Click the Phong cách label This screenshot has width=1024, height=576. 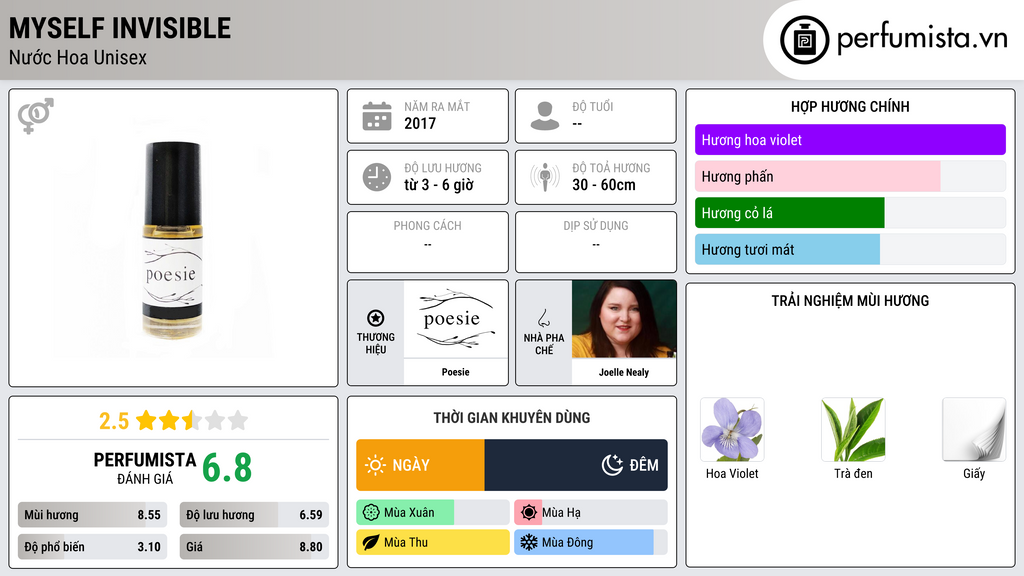(427, 225)
